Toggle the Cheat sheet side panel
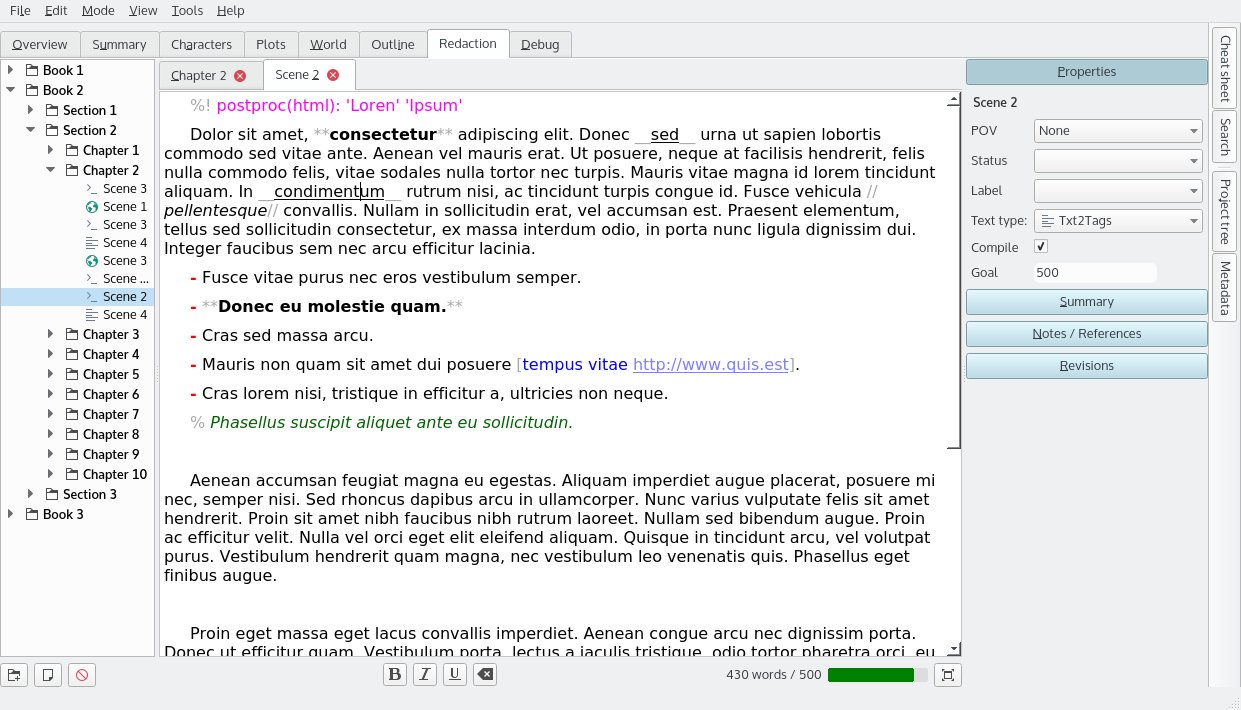This screenshot has width=1241, height=710. click(1224, 67)
